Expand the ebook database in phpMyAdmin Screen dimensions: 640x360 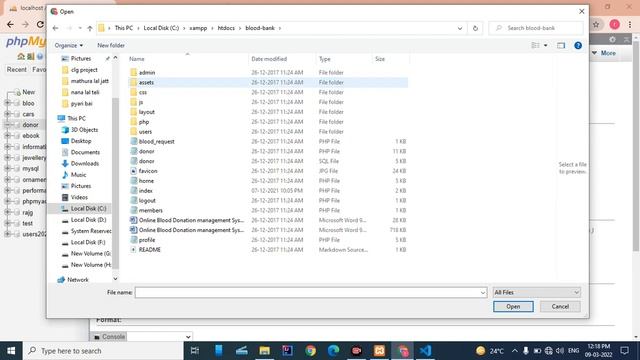(x=7, y=136)
